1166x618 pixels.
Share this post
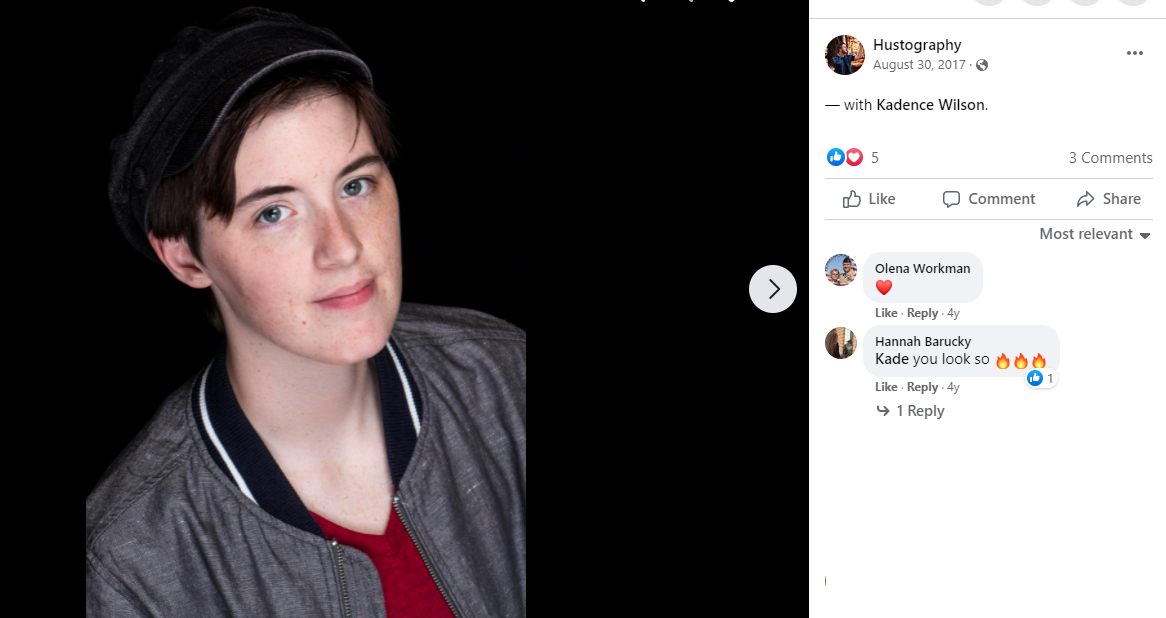pyautogui.click(x=1108, y=199)
